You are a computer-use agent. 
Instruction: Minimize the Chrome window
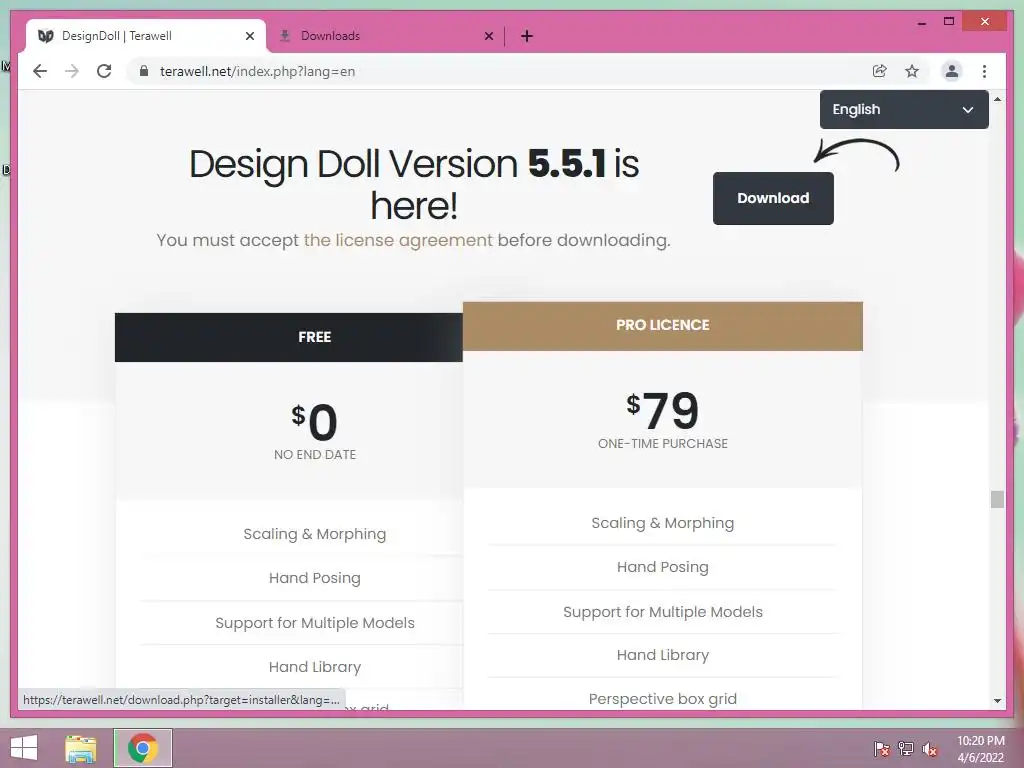(x=921, y=22)
